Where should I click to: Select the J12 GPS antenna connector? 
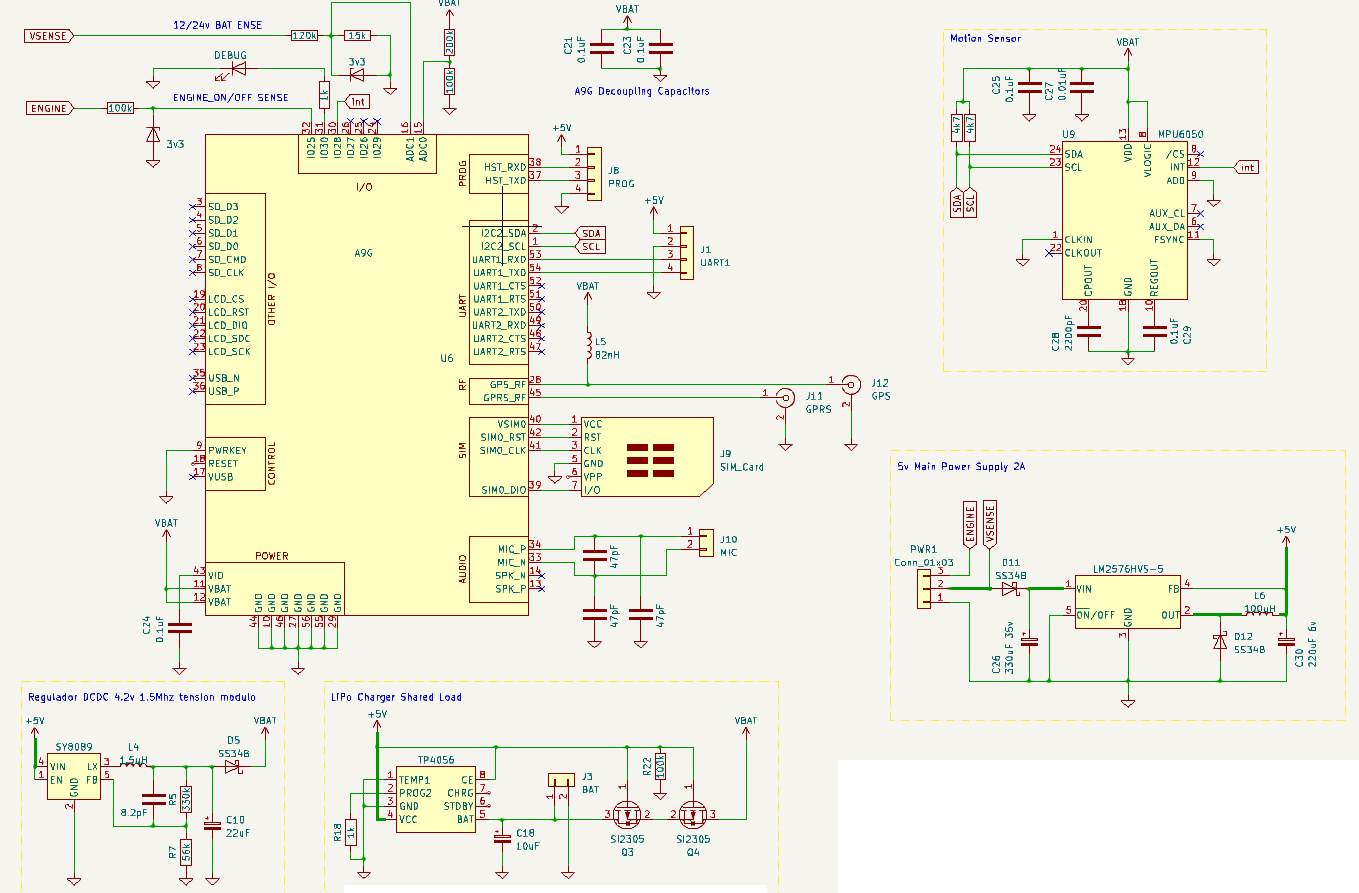pos(850,382)
